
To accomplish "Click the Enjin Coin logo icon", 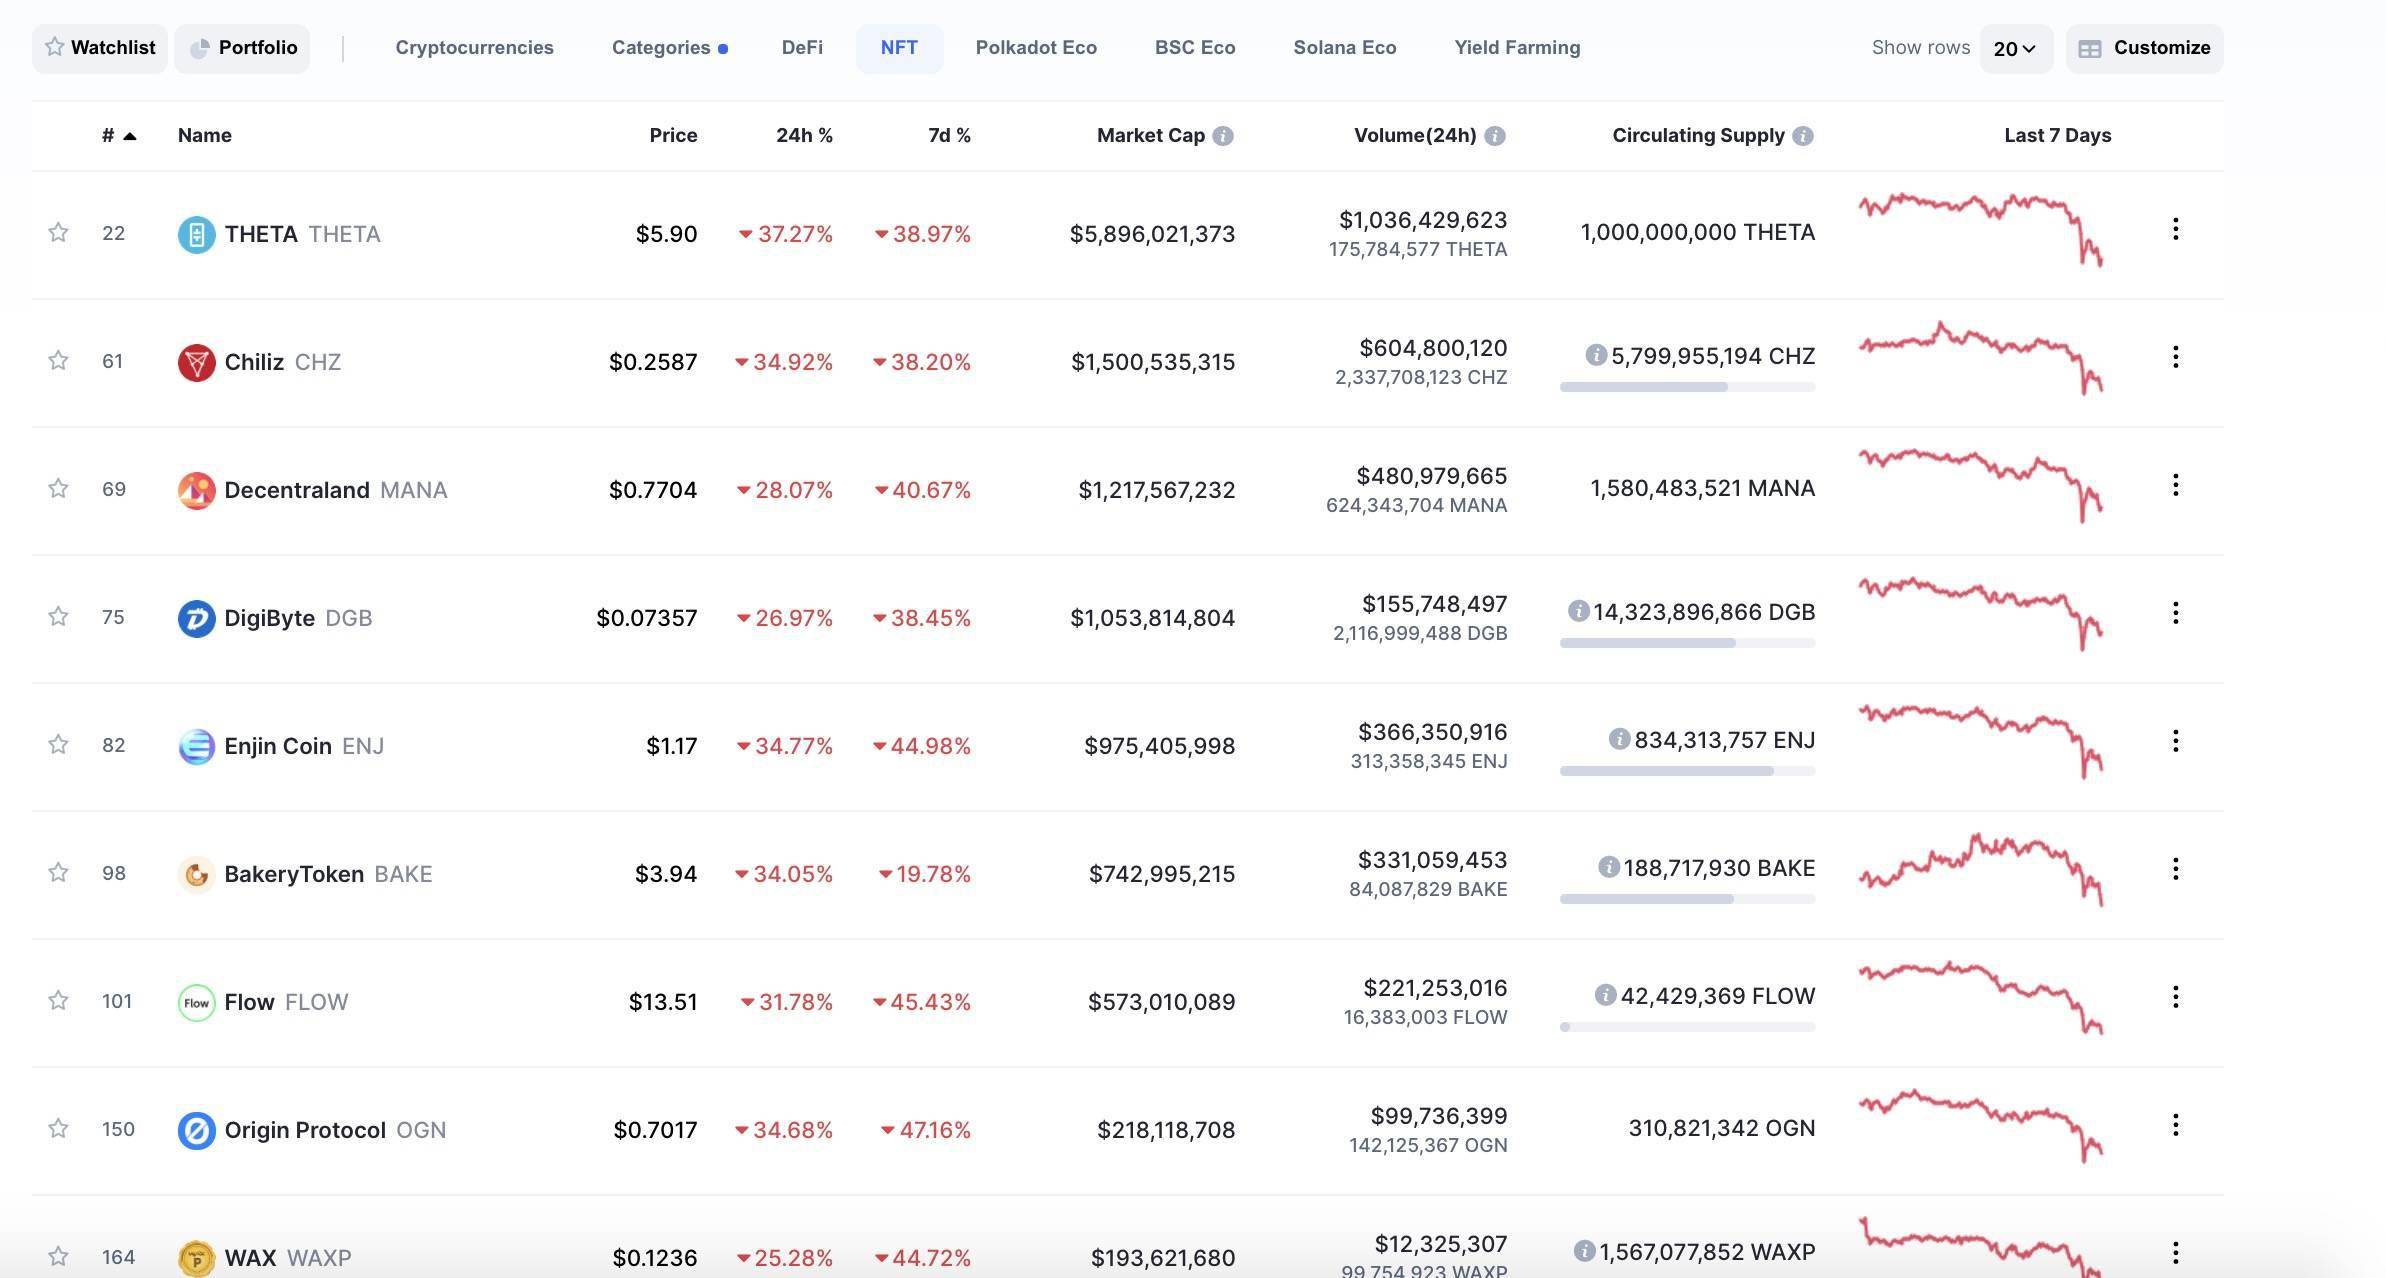I will point(196,746).
